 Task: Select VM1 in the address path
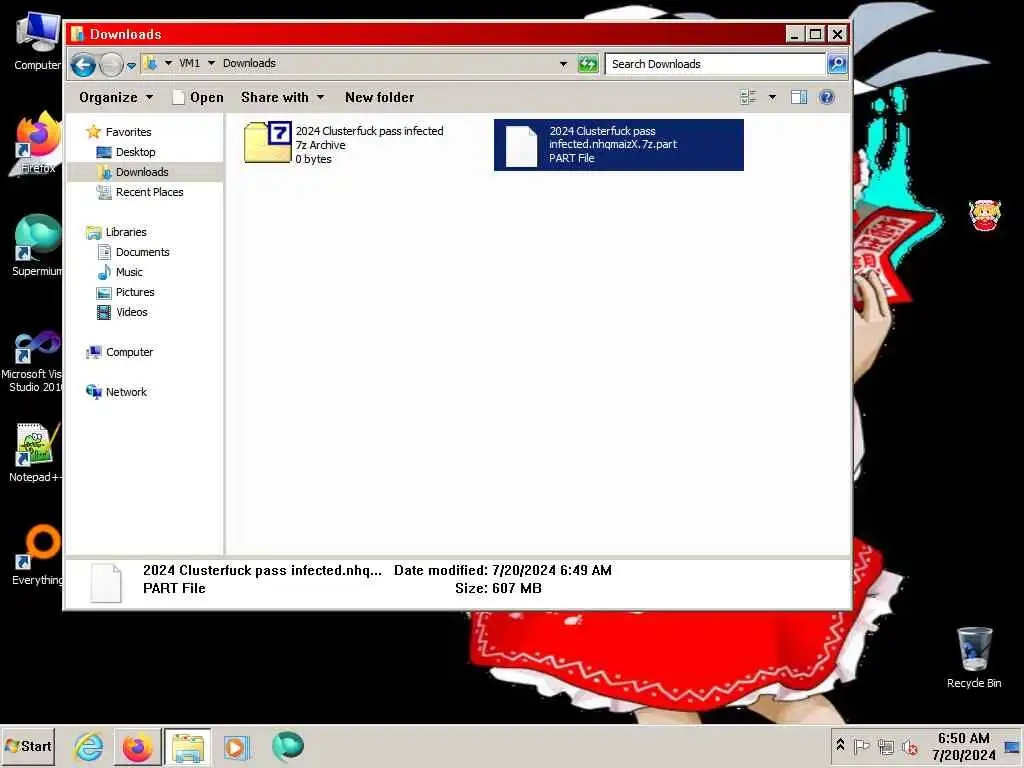coord(189,63)
